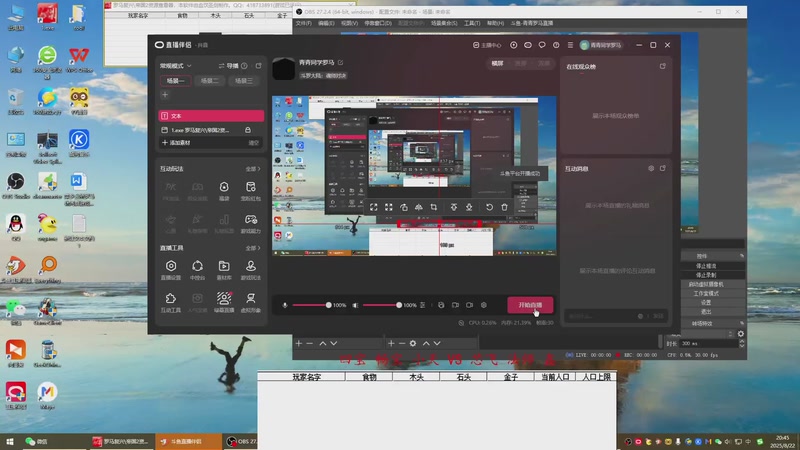Open the 虚拟形象 virtual avatar tool
Image resolution: width=800 pixels, height=450 pixels.
click(251, 302)
